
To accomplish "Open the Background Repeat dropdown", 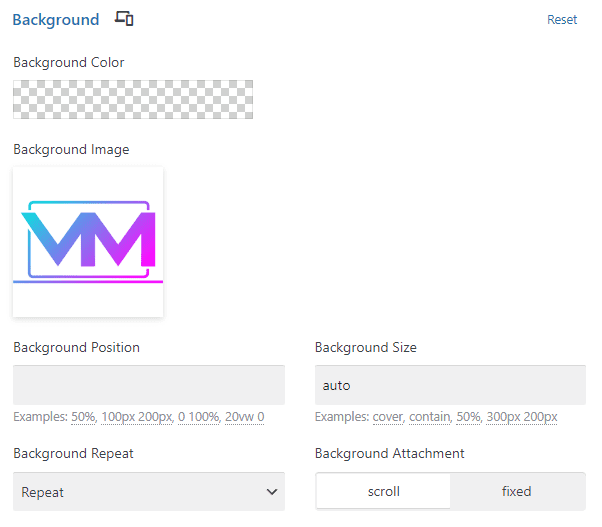I will [x=149, y=492].
